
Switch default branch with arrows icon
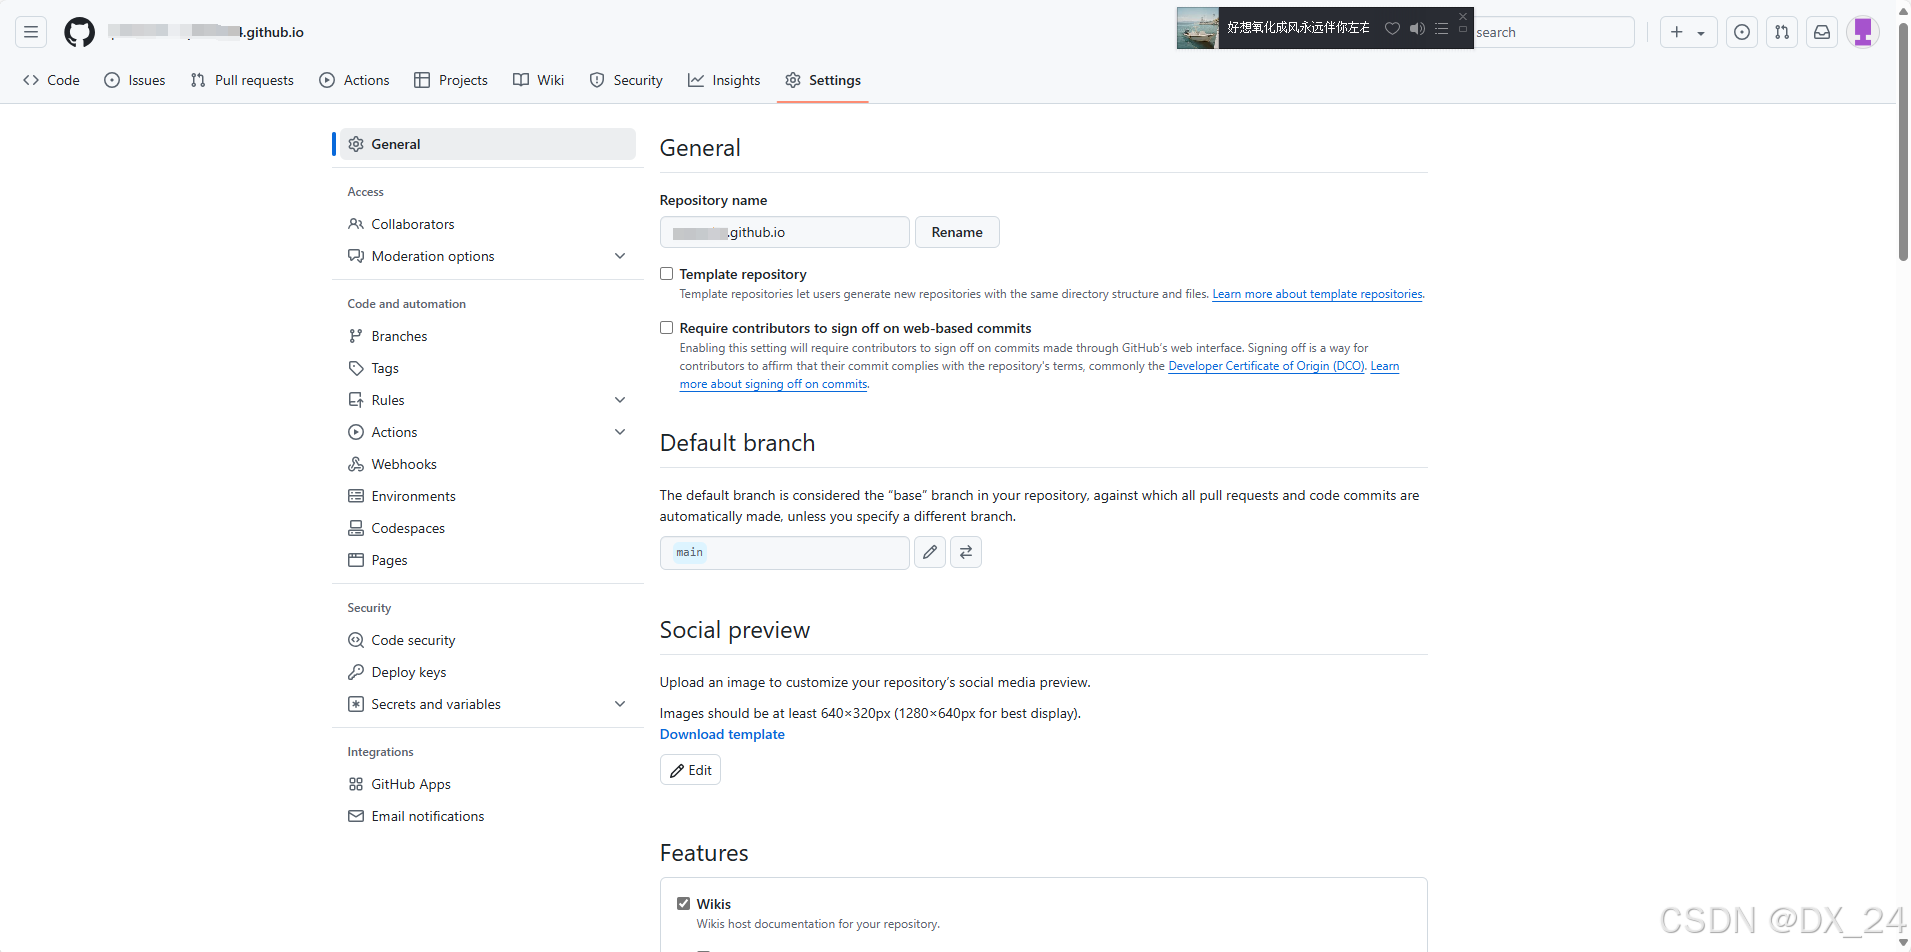coord(966,552)
